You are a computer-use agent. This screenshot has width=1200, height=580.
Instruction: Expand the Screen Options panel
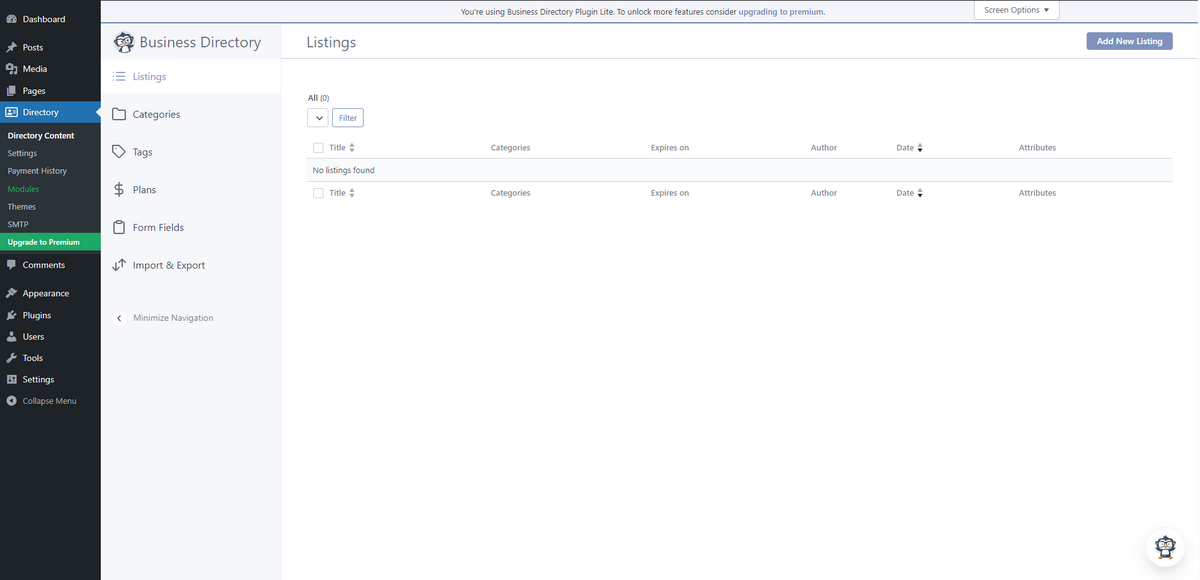1016,10
